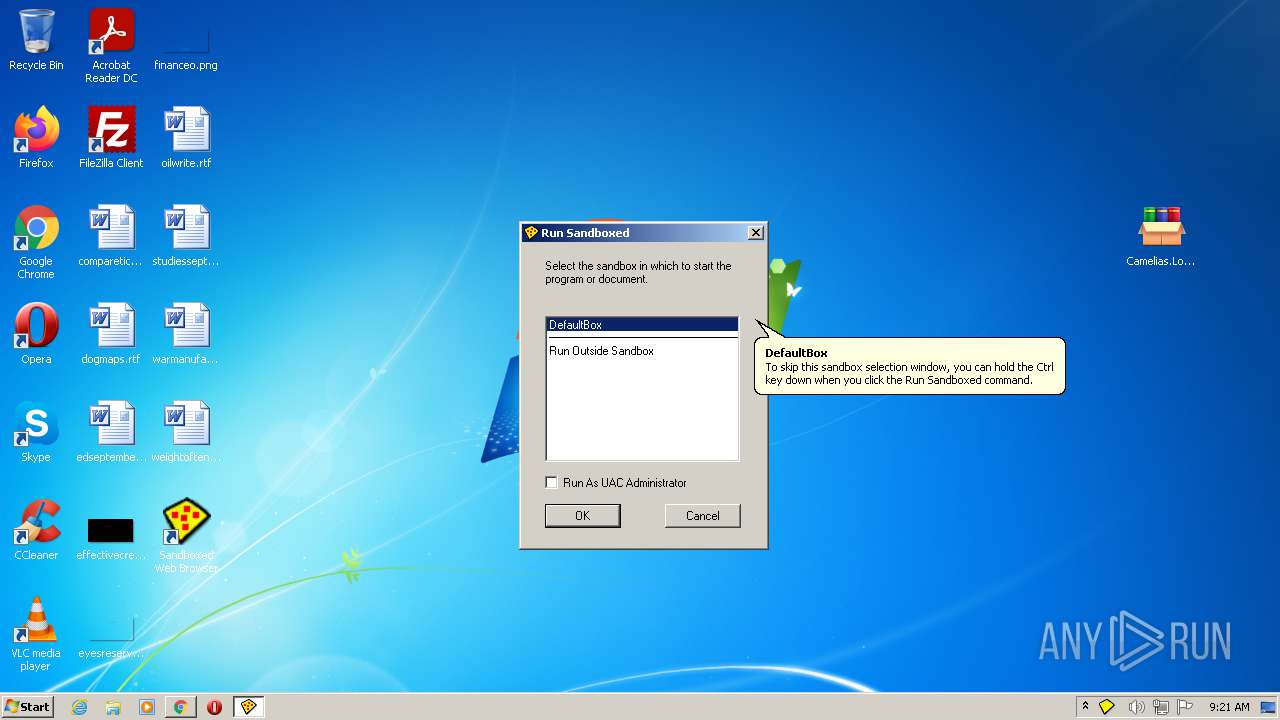The image size is (1280, 720).
Task: Open Acrobat Reader DC shortcut
Action: point(111,46)
